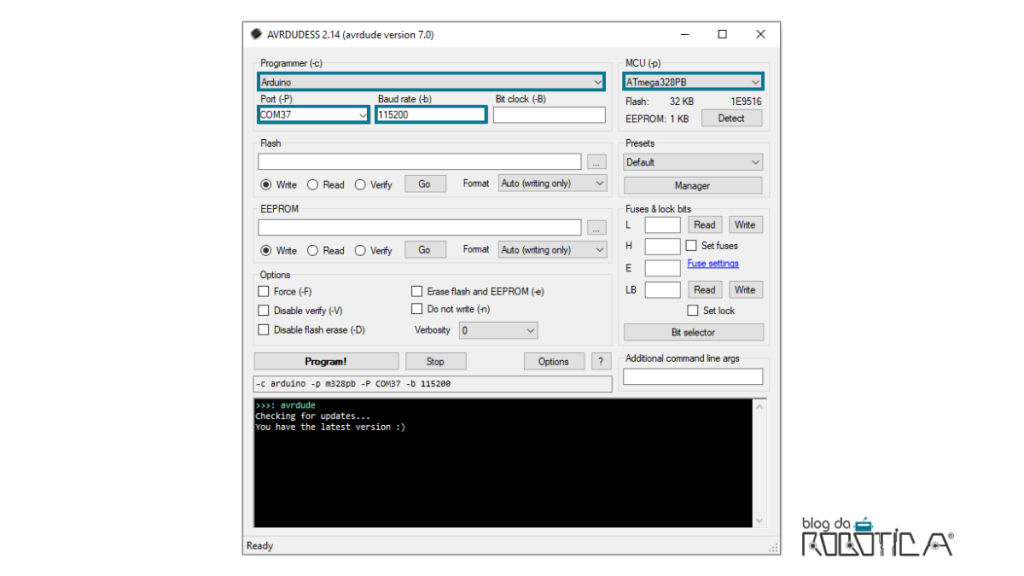Click Read button for fuses
Screen dimensions: 1024x576
coord(705,225)
